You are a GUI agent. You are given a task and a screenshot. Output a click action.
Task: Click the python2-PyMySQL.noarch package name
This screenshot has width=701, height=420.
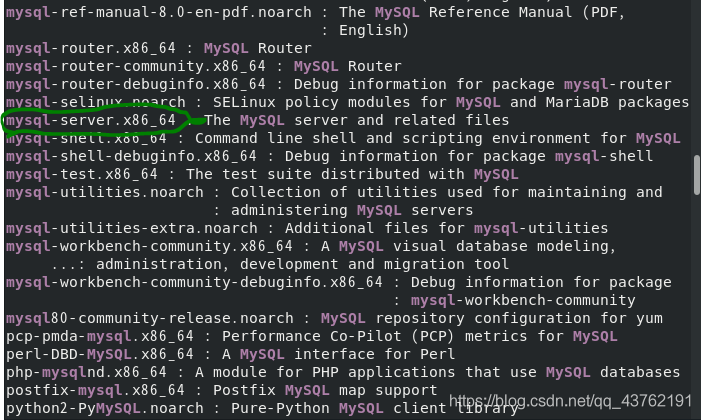105,408
